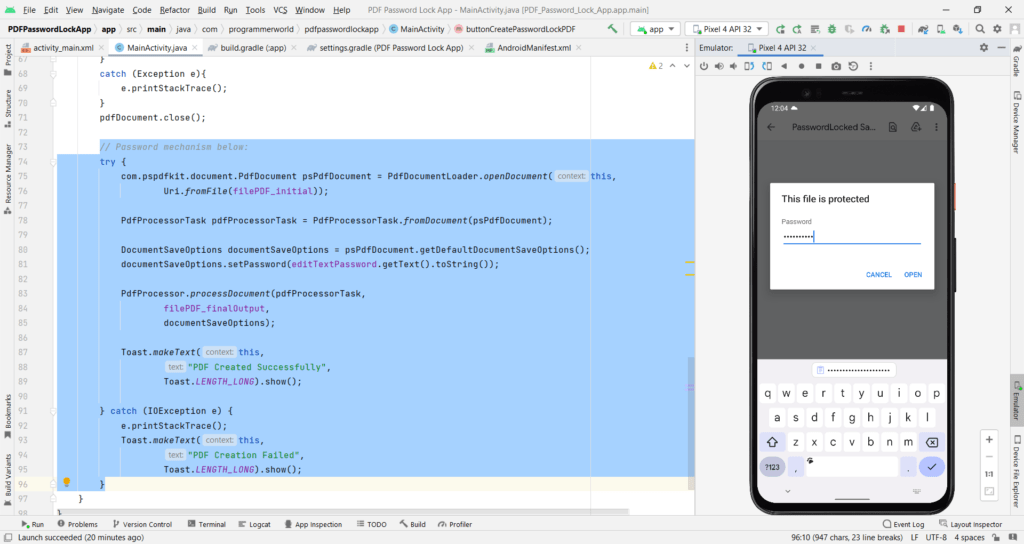This screenshot has width=1024, height=544.
Task: Open the Refactor menu
Action: (174, 10)
